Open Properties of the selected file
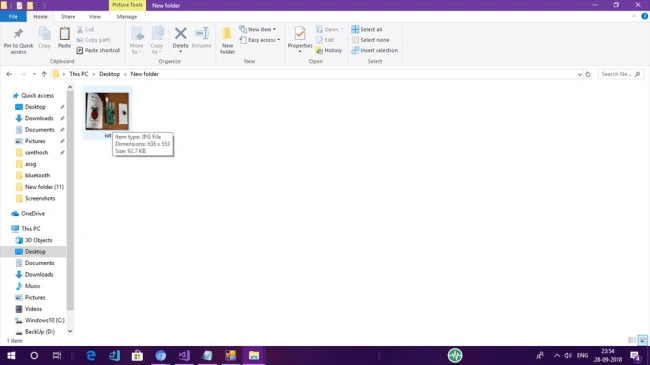The width and height of the screenshot is (650, 365). pyautogui.click(x=300, y=39)
